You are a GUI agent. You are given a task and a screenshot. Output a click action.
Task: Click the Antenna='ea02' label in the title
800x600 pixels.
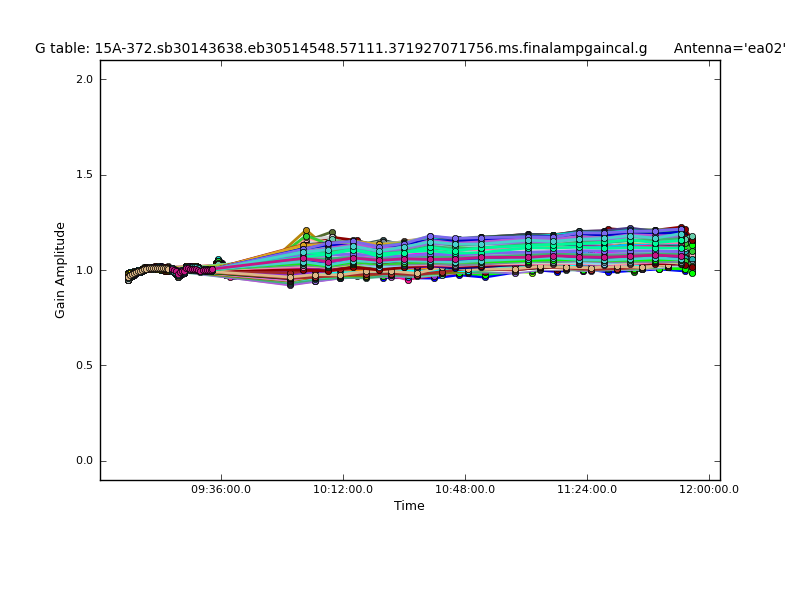(x=729, y=48)
